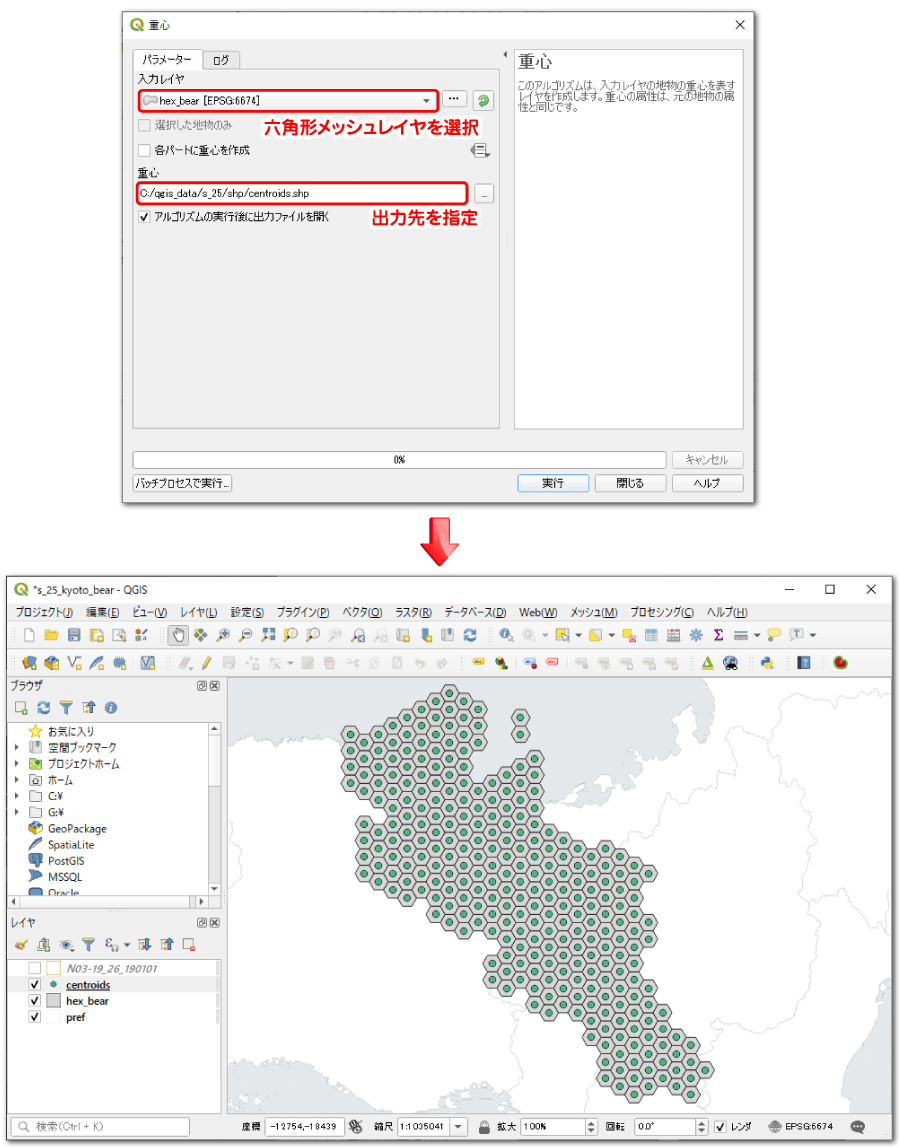Click the 重心 output path field
900x1147 pixels.
coord(301,193)
